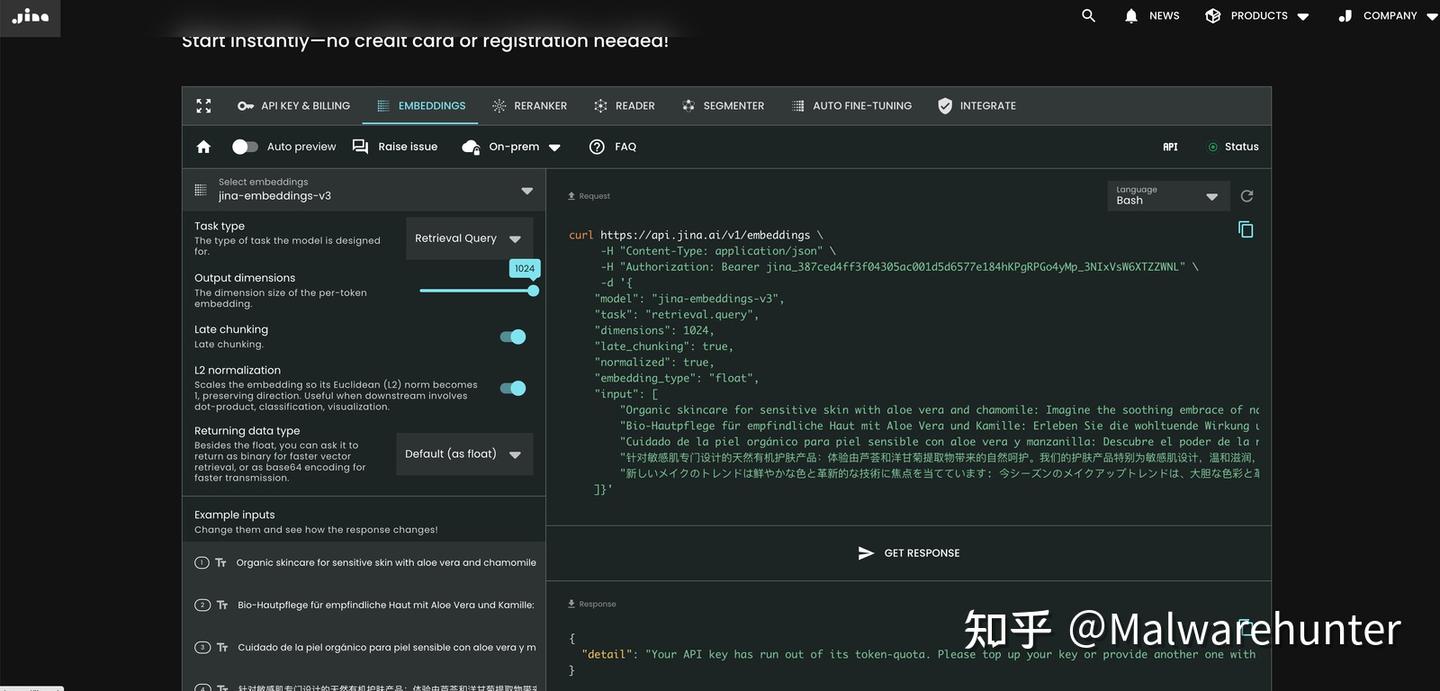Click the home icon

coord(204,147)
